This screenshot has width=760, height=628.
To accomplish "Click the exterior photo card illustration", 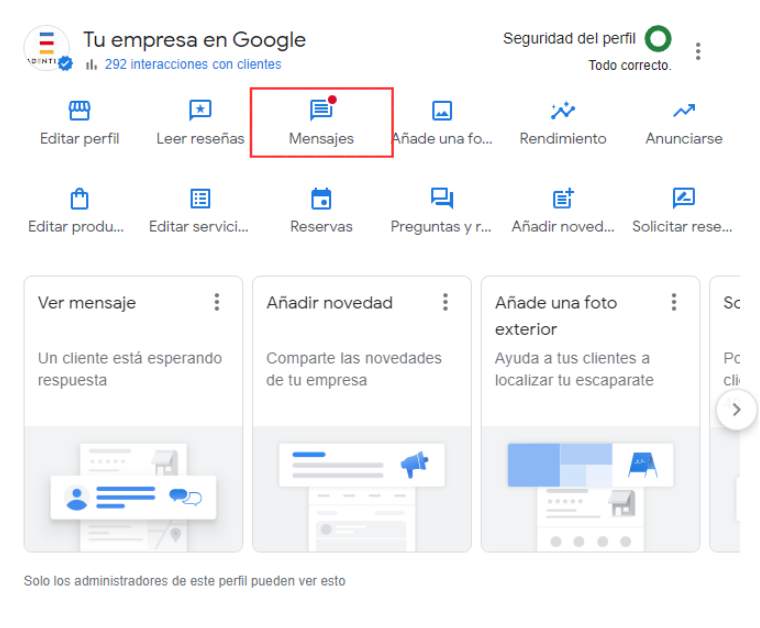I will pos(590,489).
